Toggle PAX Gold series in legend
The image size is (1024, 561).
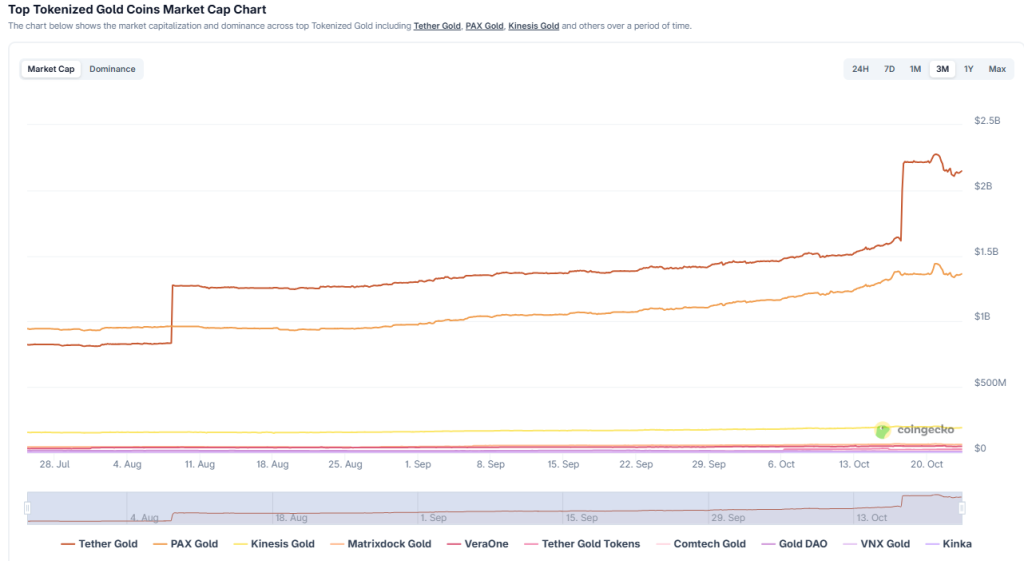pos(186,544)
